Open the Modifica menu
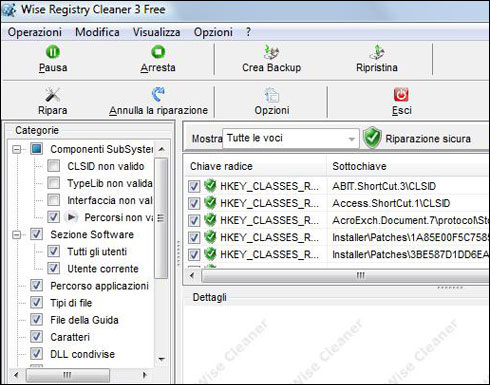The width and height of the screenshot is (490, 385). [x=97, y=32]
